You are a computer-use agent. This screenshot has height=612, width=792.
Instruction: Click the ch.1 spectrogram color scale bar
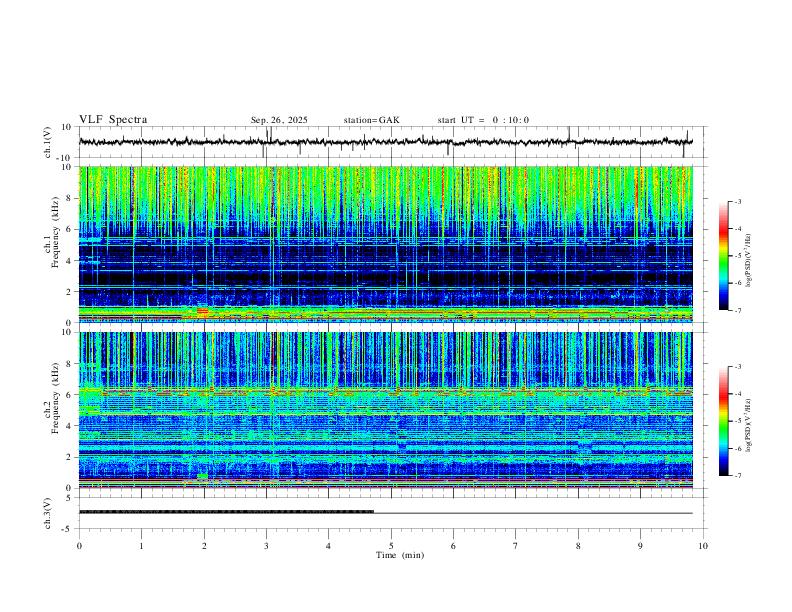point(724,256)
